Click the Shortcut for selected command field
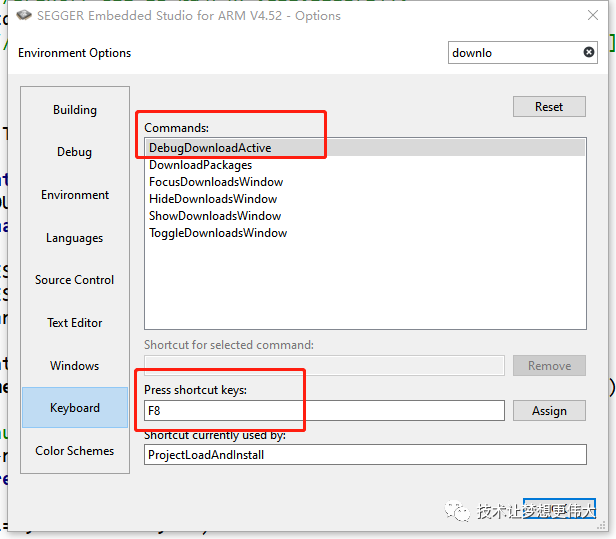616x539 pixels. [x=324, y=366]
